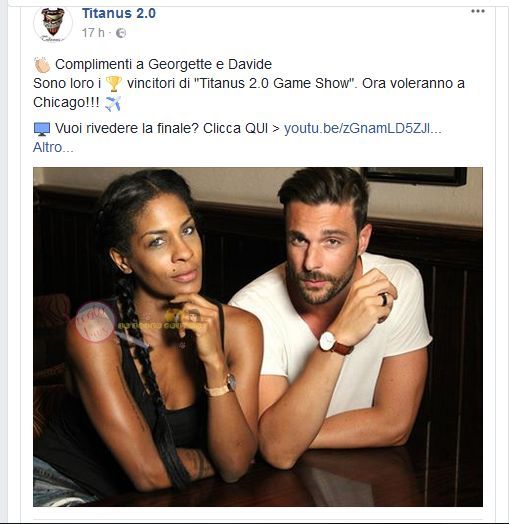Viewport: 509px width, 524px height.
Task: Open the Titanus 2.0 page name link
Action: (119, 14)
